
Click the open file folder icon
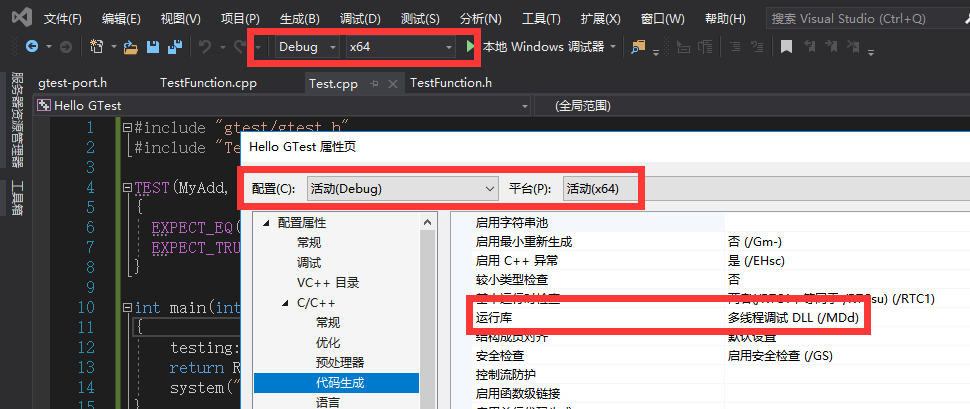131,46
